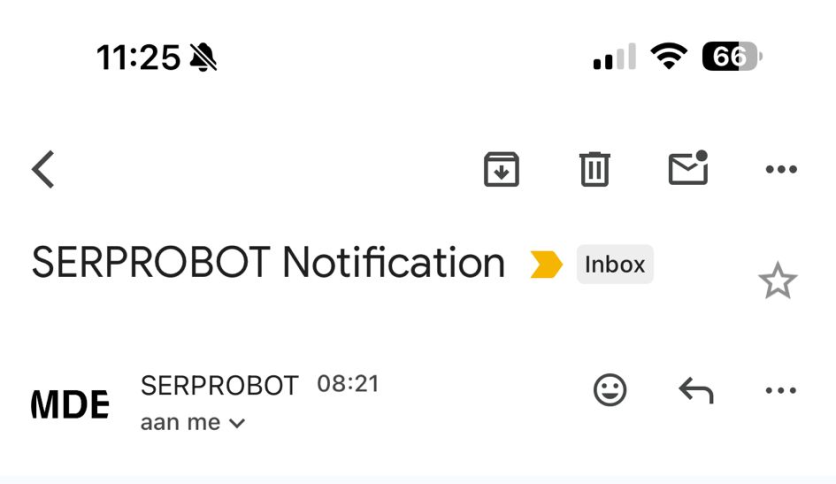
Task: Tap the silent mode bell icon
Action: [203, 59]
